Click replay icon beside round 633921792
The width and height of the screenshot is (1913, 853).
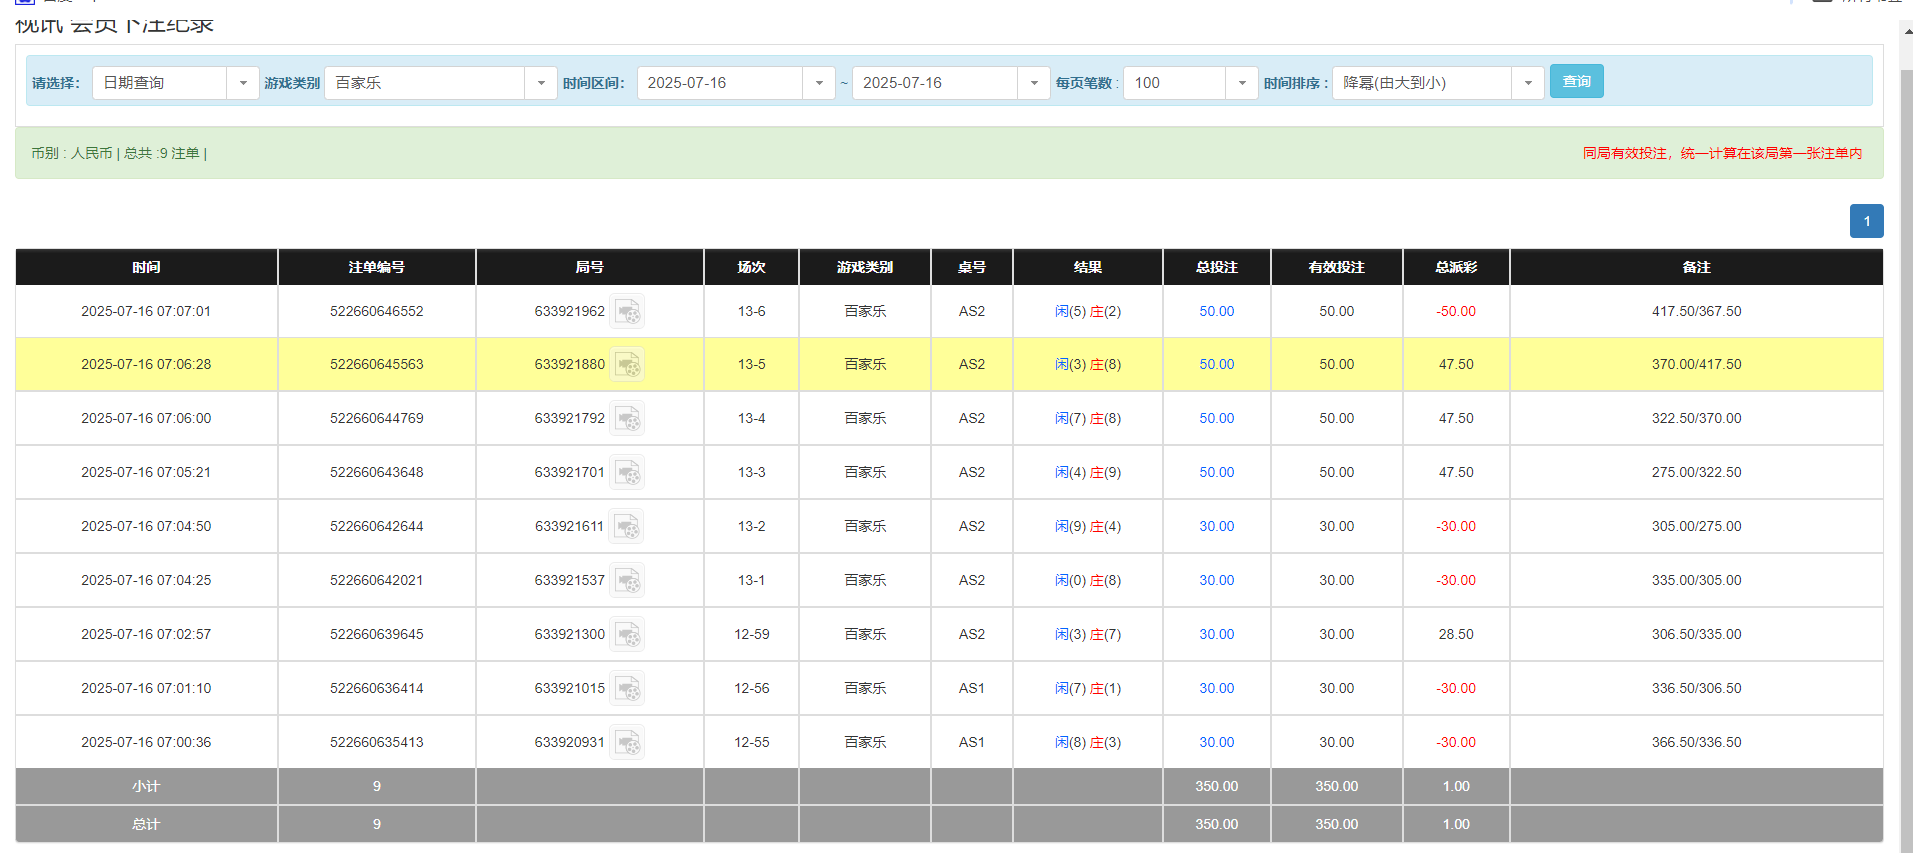click(x=627, y=419)
